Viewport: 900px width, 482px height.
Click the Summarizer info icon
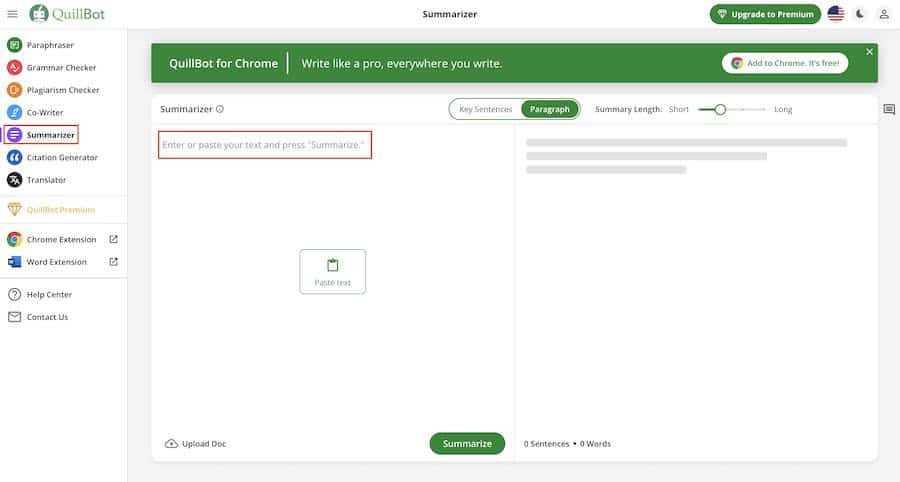click(220, 108)
